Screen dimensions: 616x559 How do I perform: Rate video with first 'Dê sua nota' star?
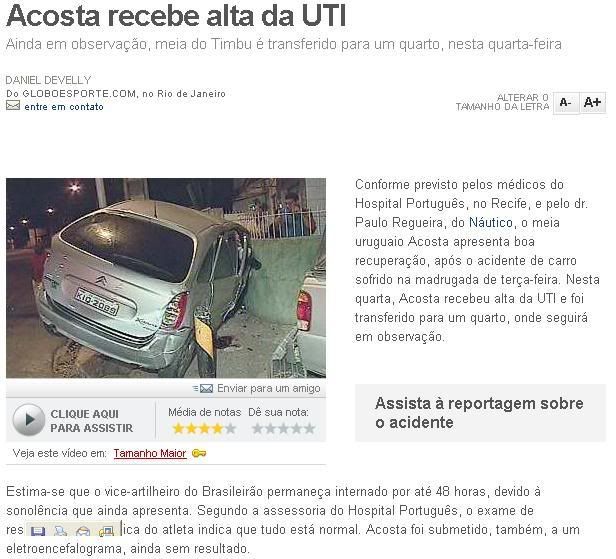257,428
